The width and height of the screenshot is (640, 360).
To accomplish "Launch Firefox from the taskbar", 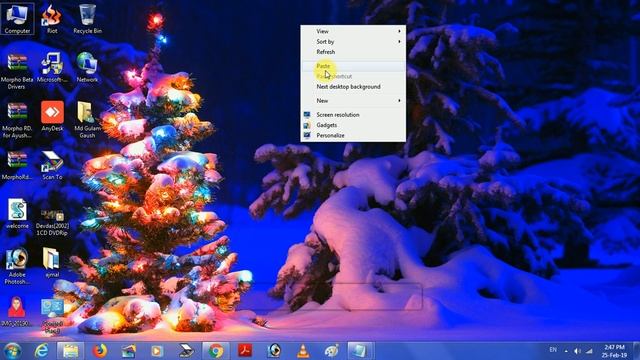I will (99, 351).
